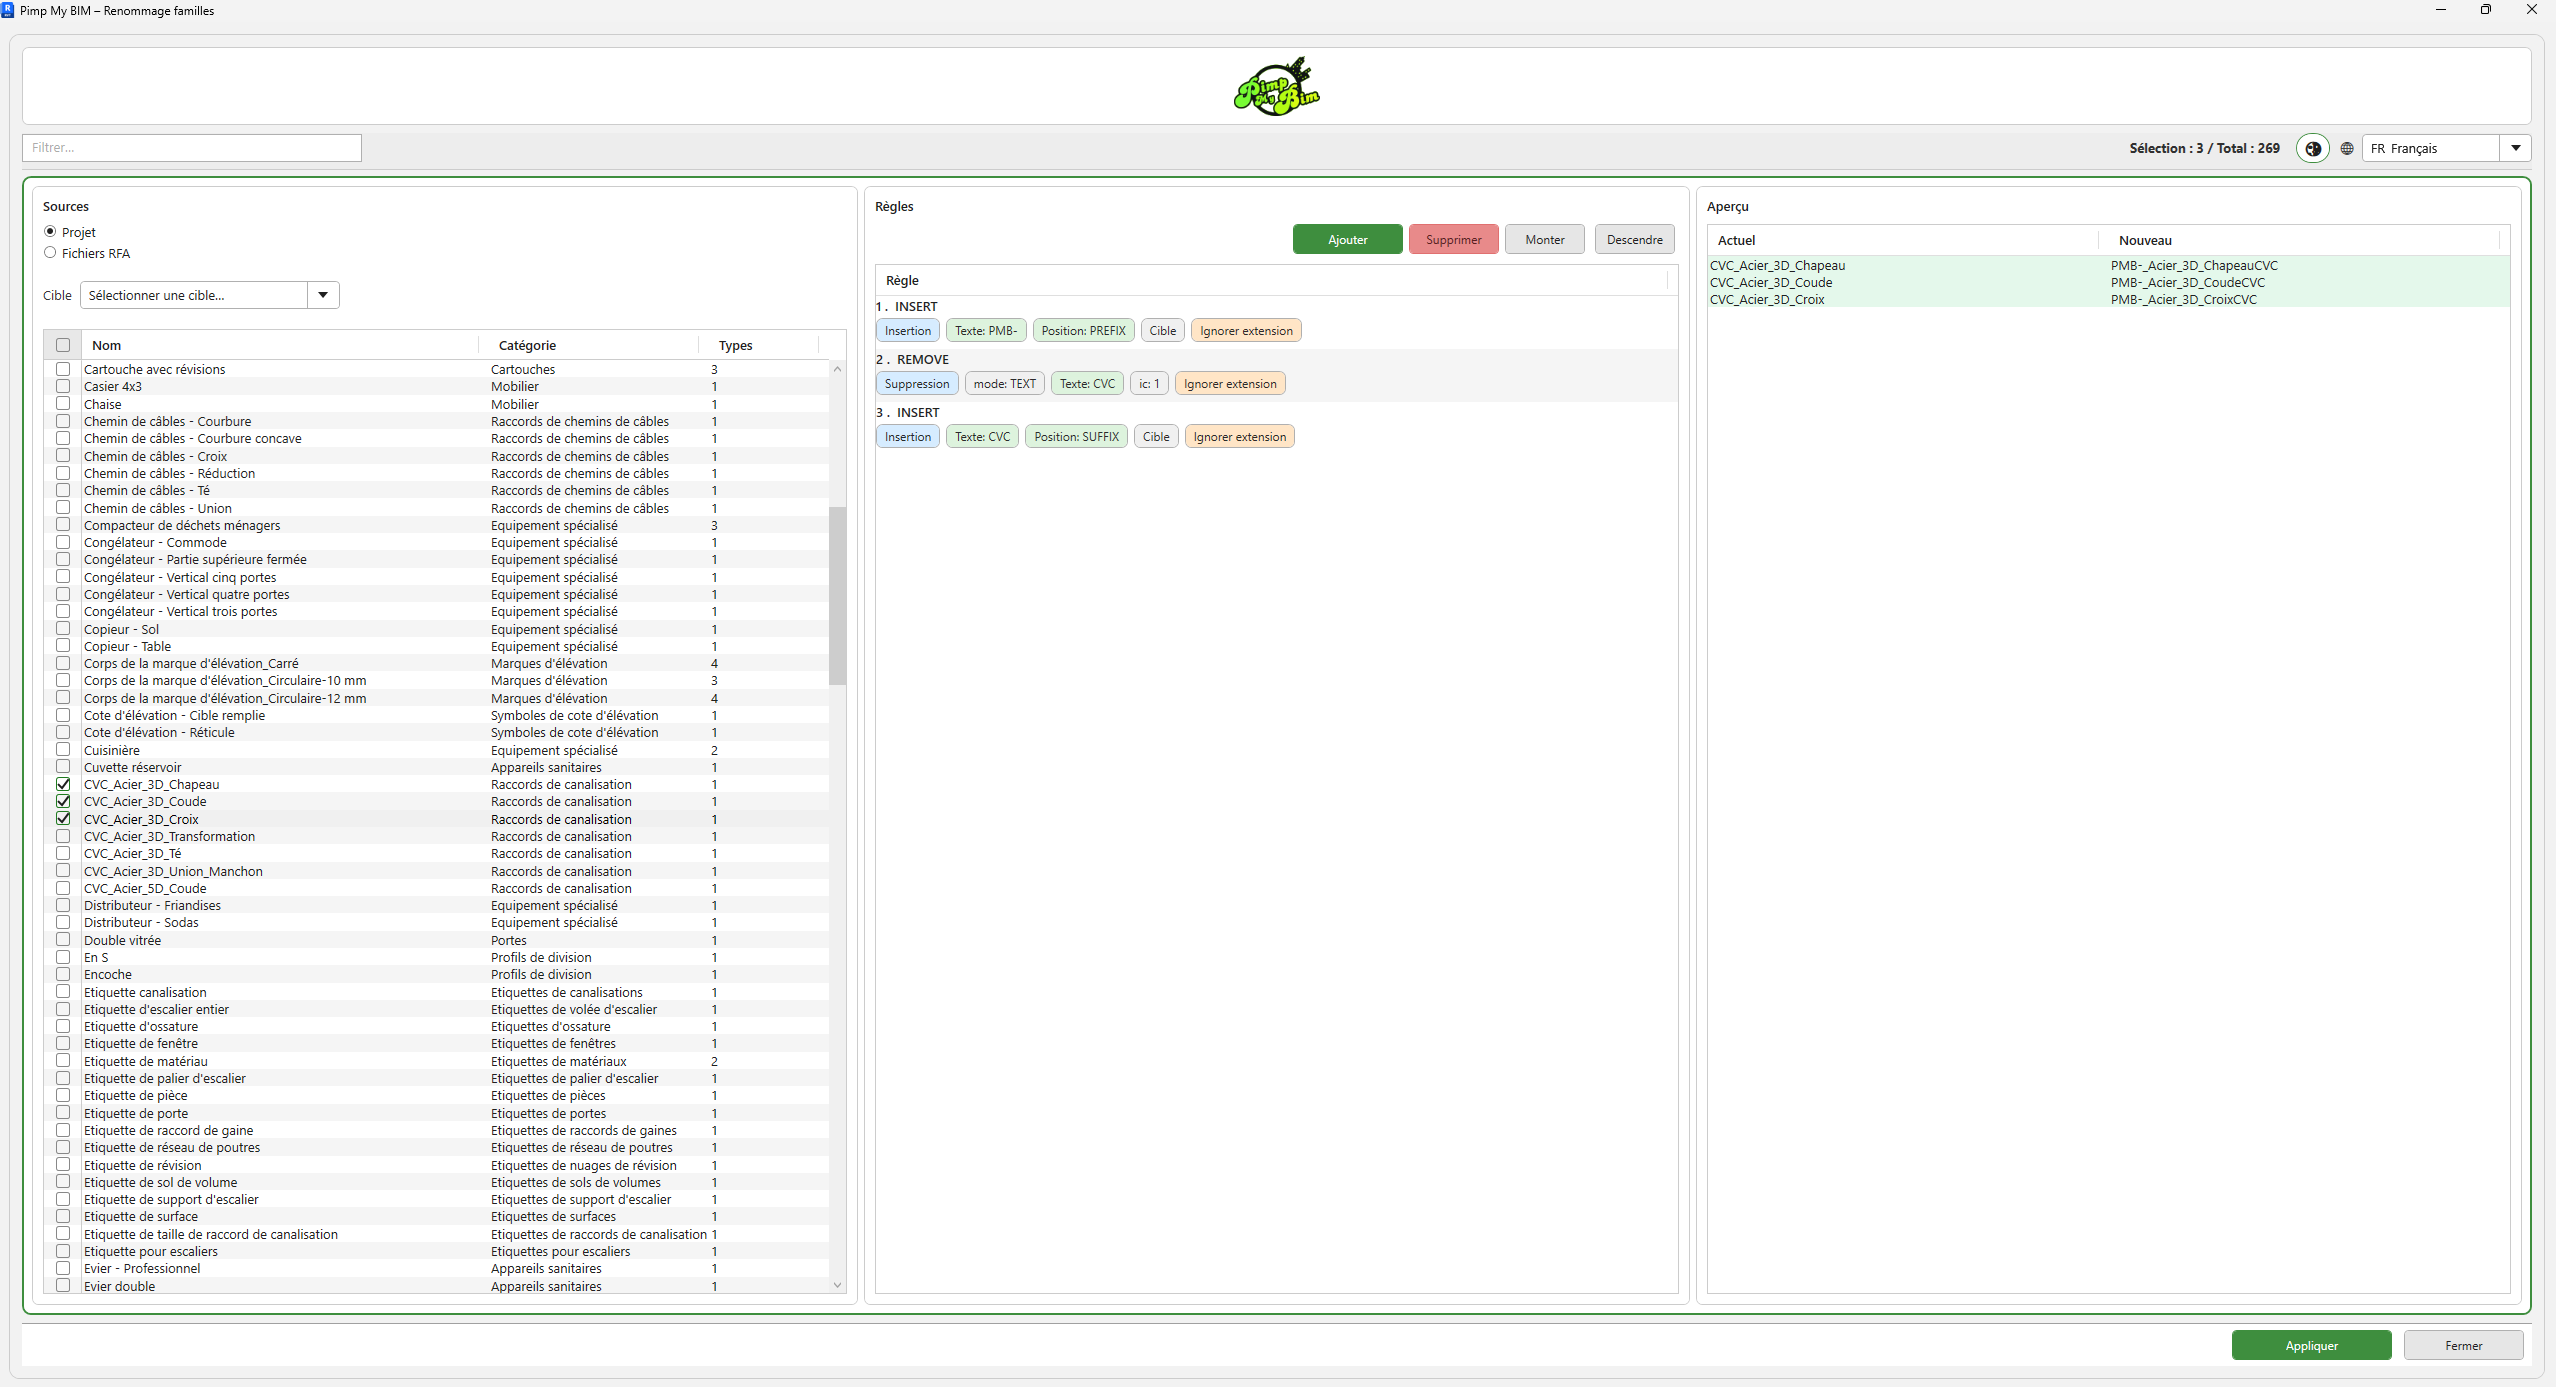
Task: Click the Filtrer search field
Action: pos(192,147)
